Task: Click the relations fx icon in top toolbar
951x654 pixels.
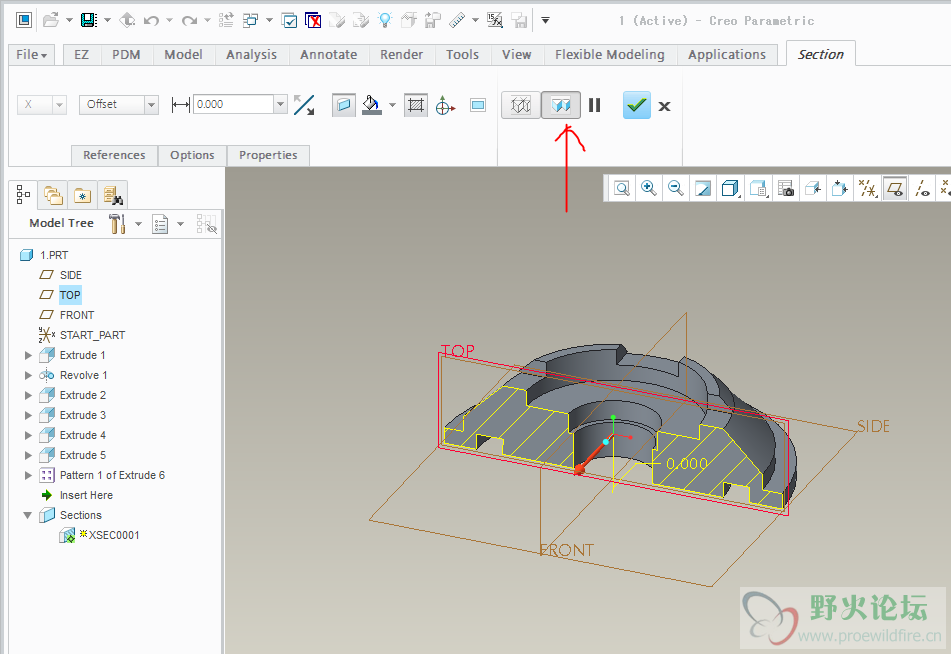Action: pyautogui.click(x=495, y=21)
